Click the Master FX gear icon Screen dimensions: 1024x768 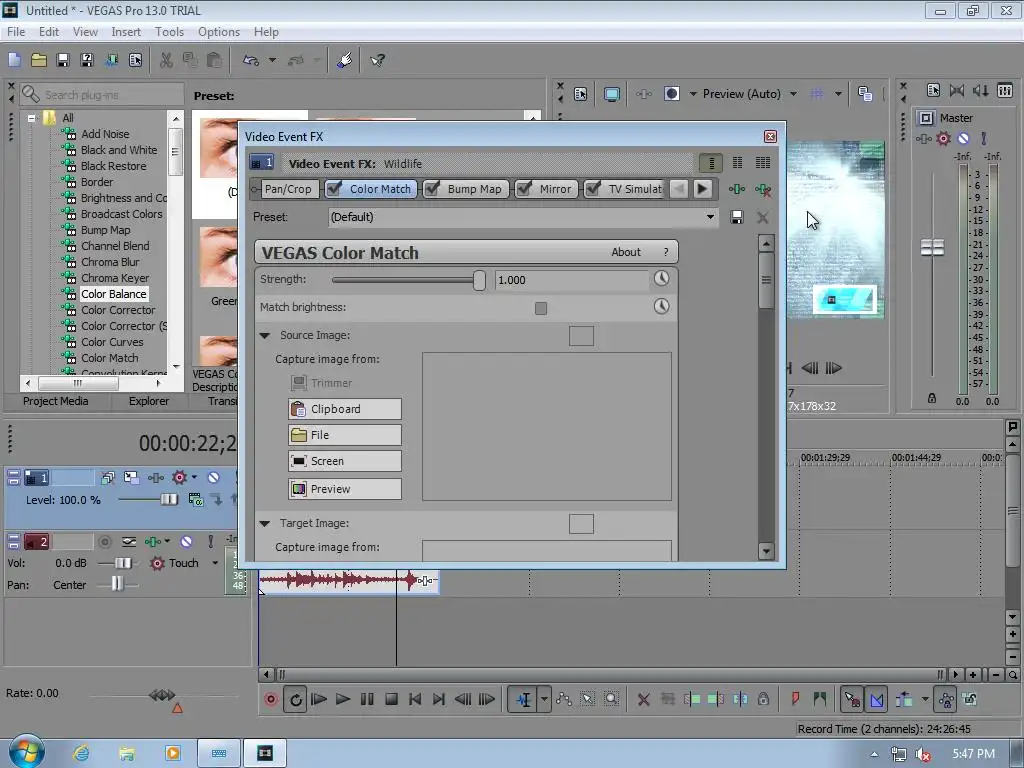tap(943, 138)
